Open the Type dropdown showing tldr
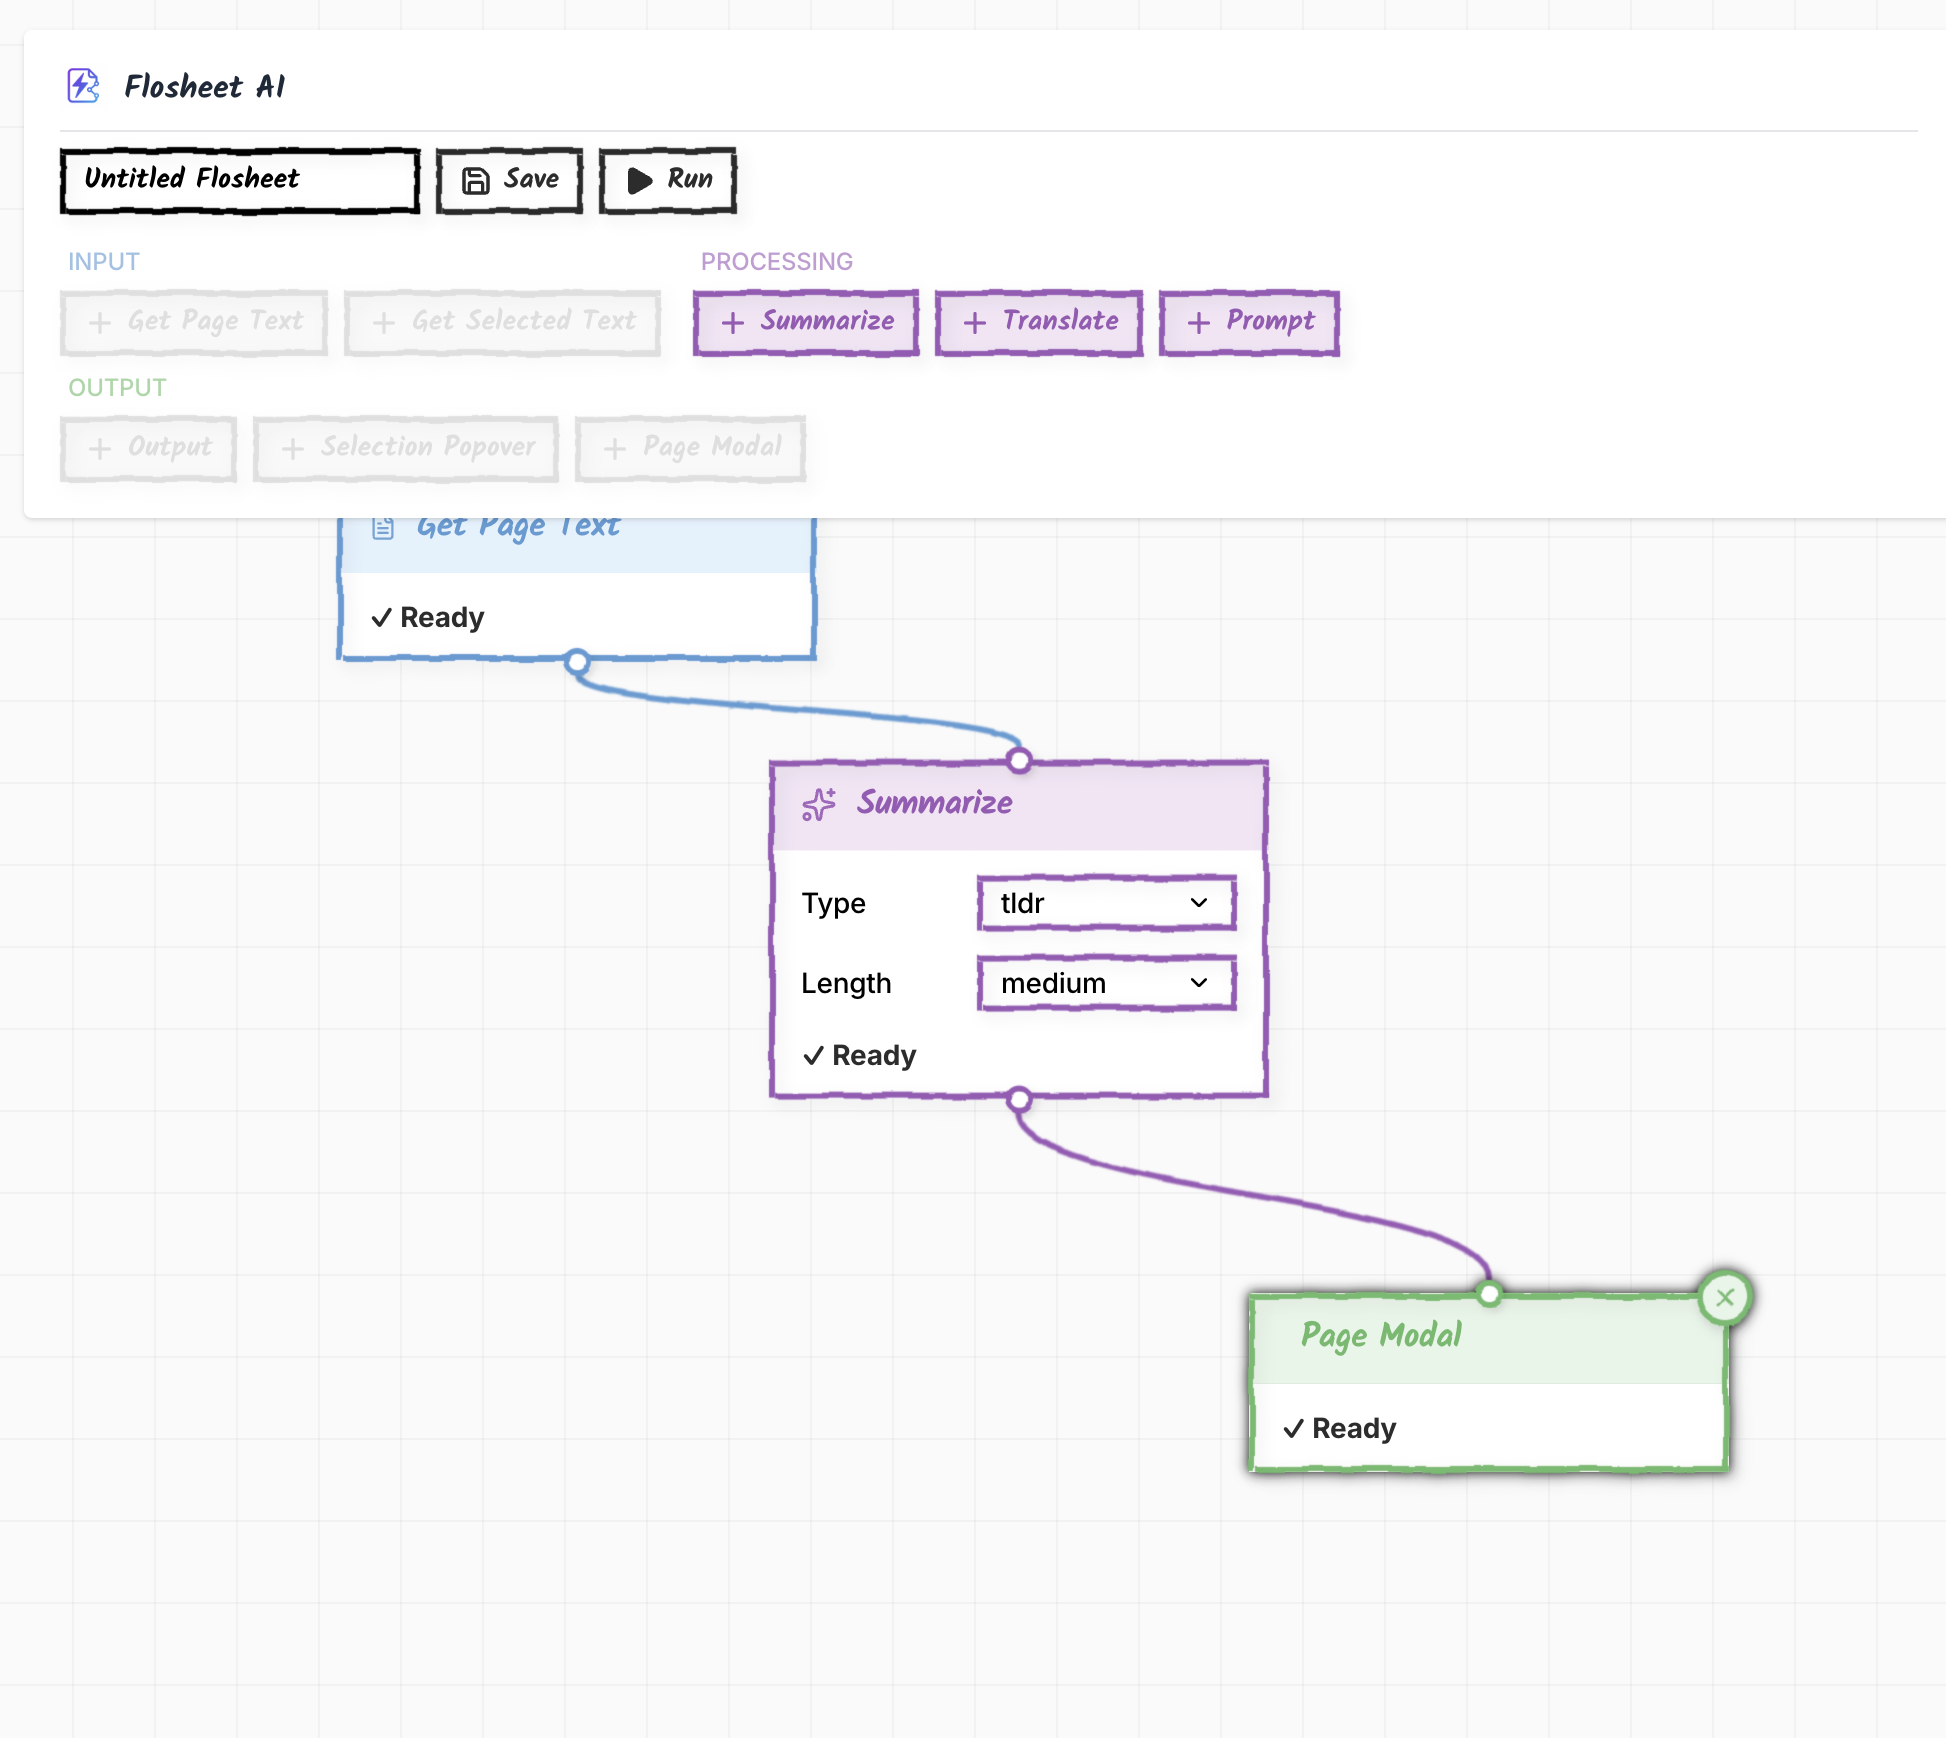 pyautogui.click(x=1105, y=903)
